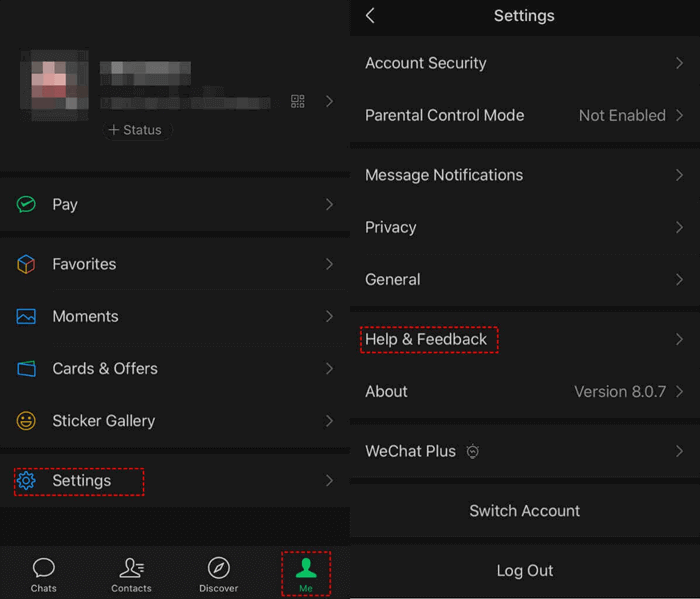The image size is (700, 599).
Task: Add a status with the Status button
Action: tap(135, 130)
